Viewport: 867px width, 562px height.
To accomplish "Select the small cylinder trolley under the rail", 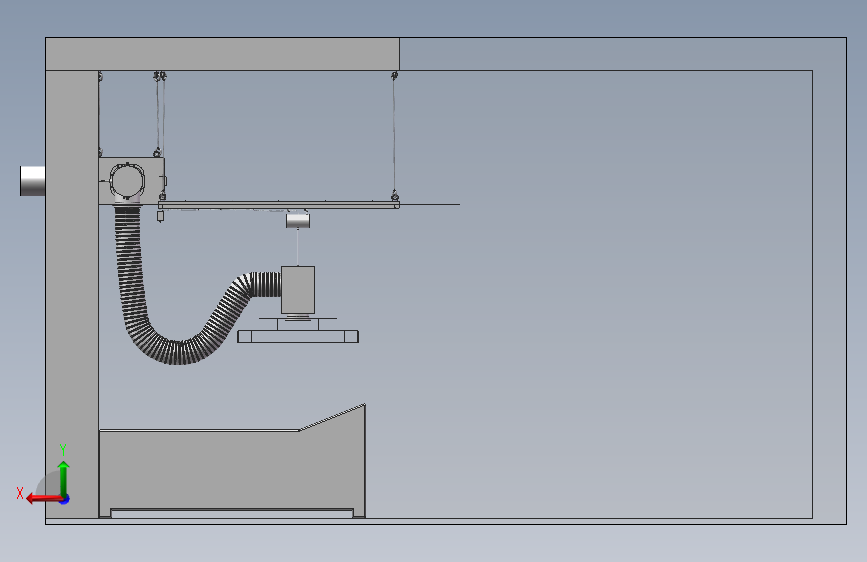I will [298, 221].
